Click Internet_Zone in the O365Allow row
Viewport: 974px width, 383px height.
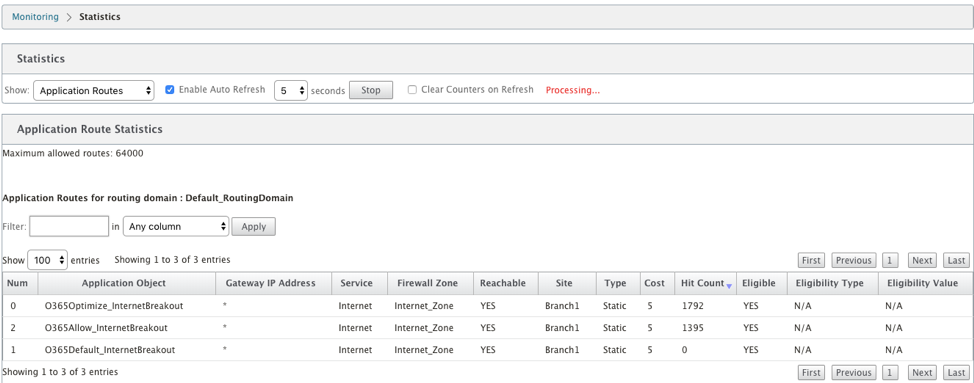click(424, 328)
